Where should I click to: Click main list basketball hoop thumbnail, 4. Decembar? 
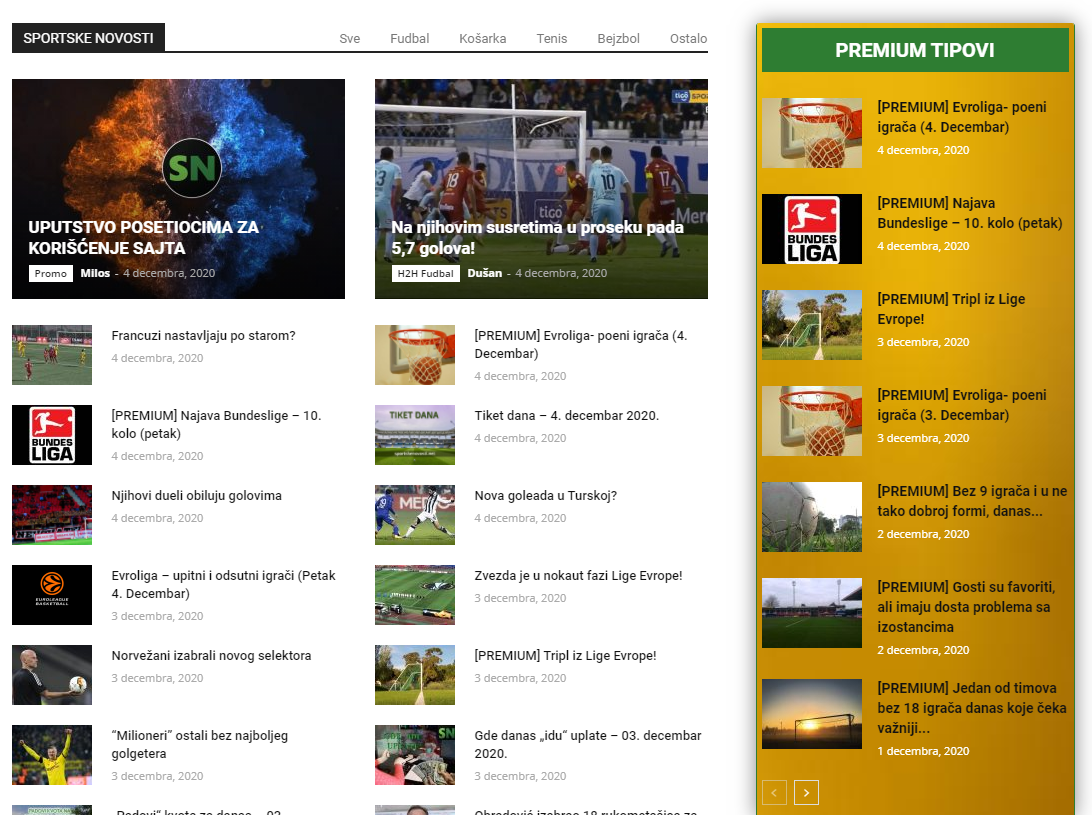click(x=415, y=355)
